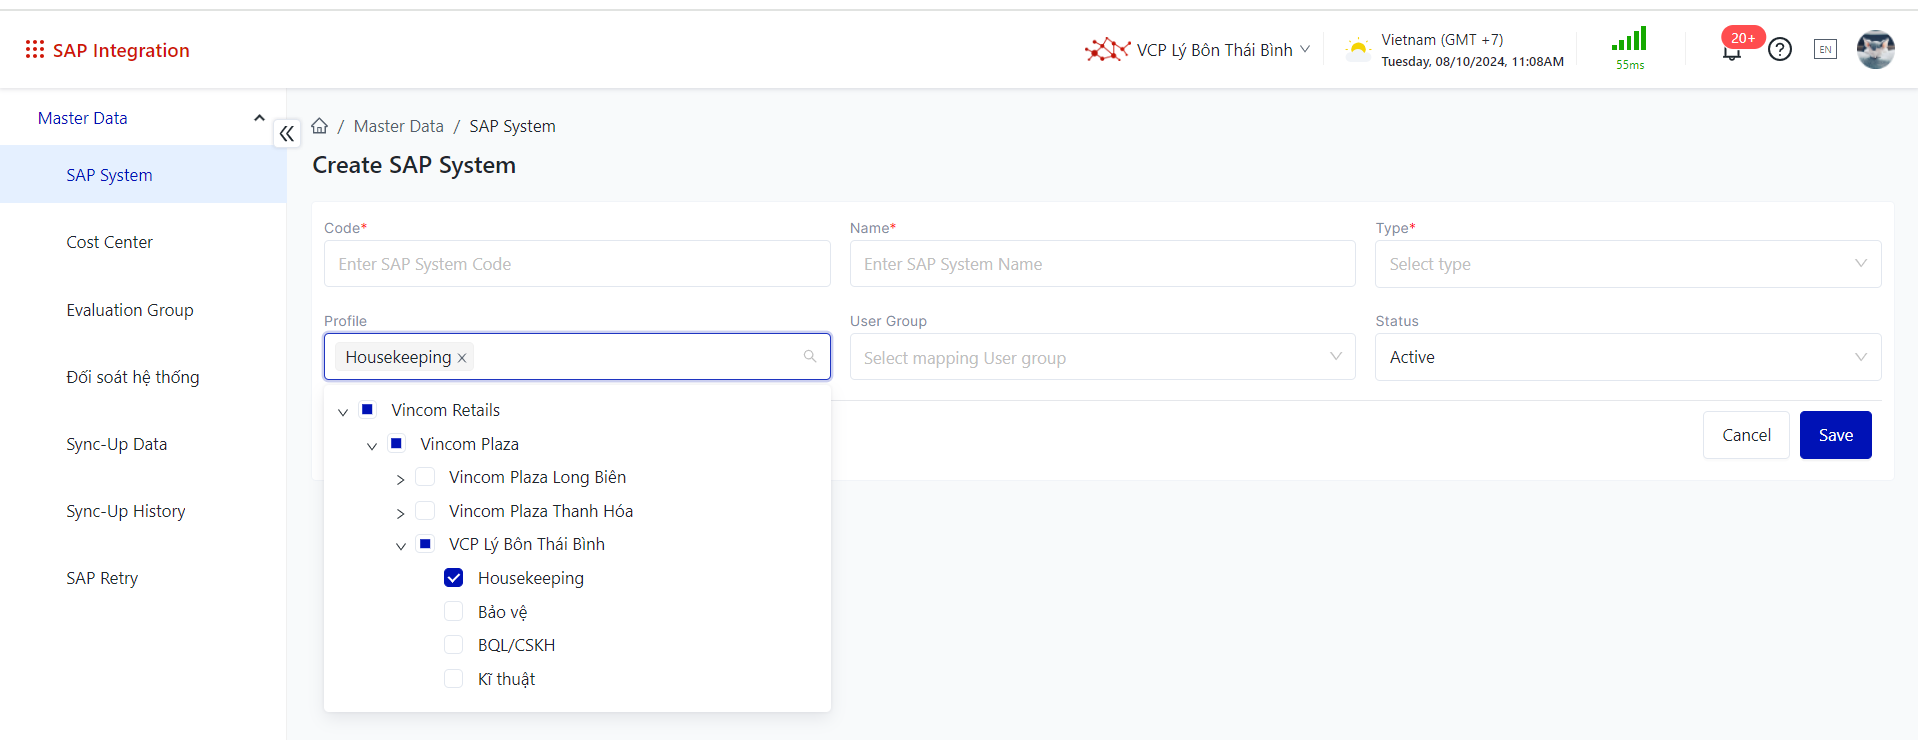Tick the BQL/CSKH checkbox
Viewport: 1918px width, 740px height.
click(x=454, y=645)
